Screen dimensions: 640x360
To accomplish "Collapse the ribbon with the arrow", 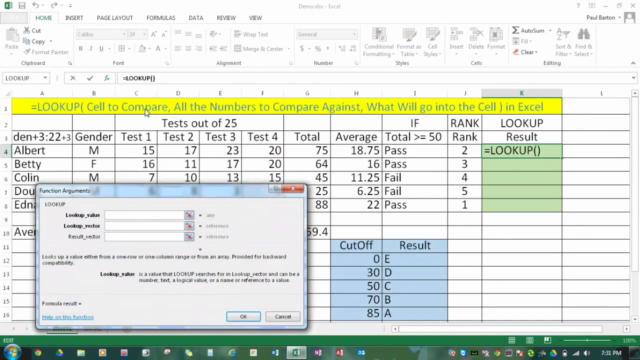I will (x=633, y=63).
